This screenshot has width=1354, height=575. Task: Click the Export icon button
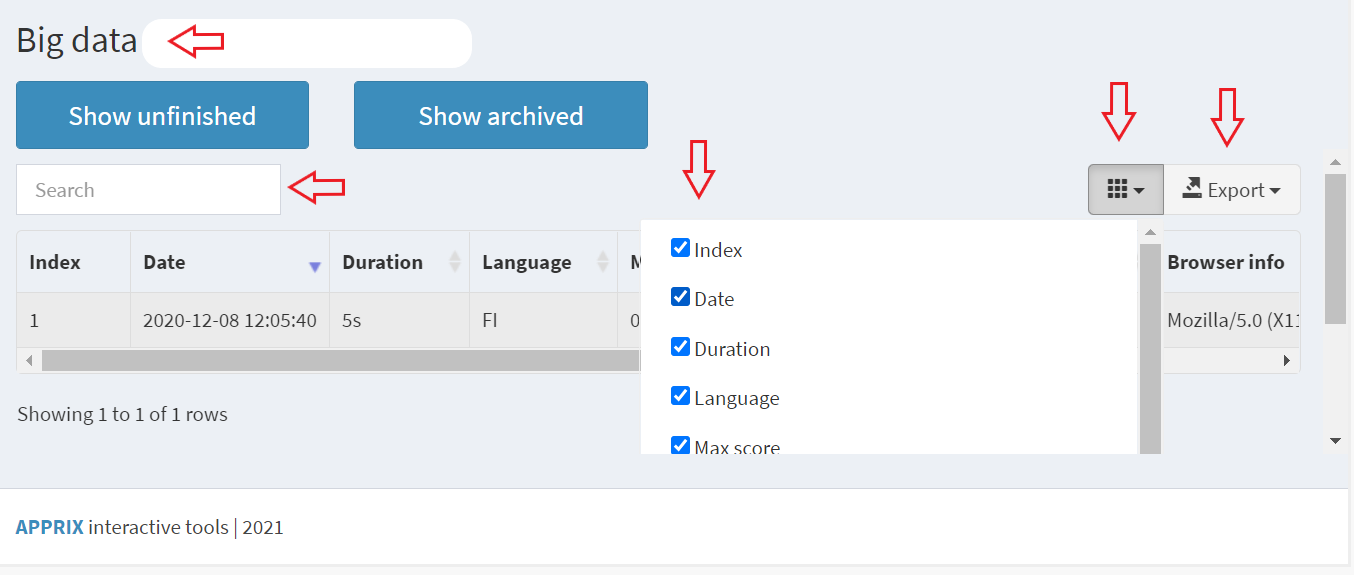(1232, 190)
